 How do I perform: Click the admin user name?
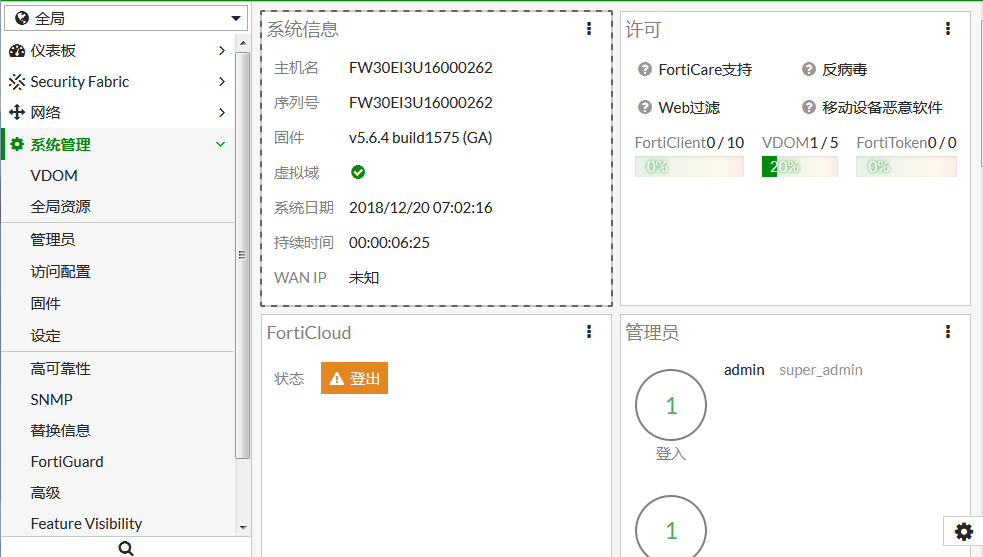click(744, 370)
